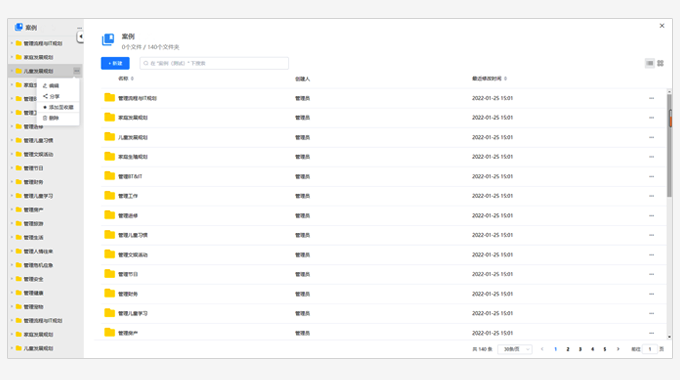The image size is (680, 380).
Task: Open the 30条/页 page size dropdown
Action: [x=515, y=349]
